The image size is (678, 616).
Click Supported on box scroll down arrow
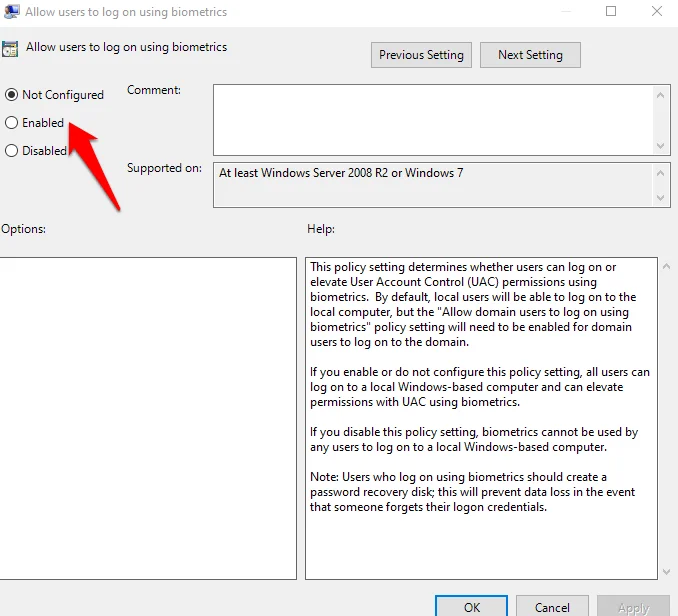(x=660, y=198)
